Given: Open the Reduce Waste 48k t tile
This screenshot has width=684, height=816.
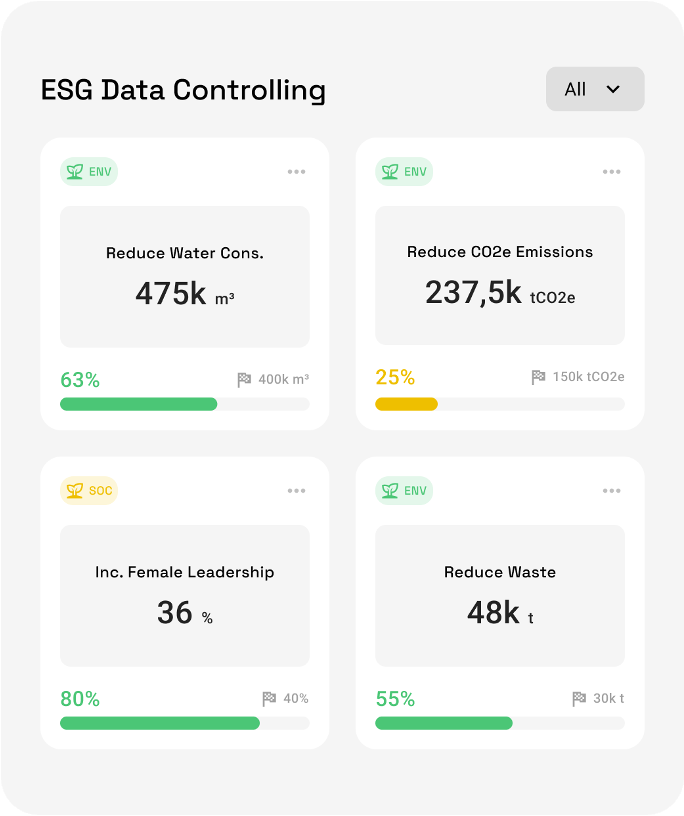Looking at the screenshot, I should [x=500, y=596].
